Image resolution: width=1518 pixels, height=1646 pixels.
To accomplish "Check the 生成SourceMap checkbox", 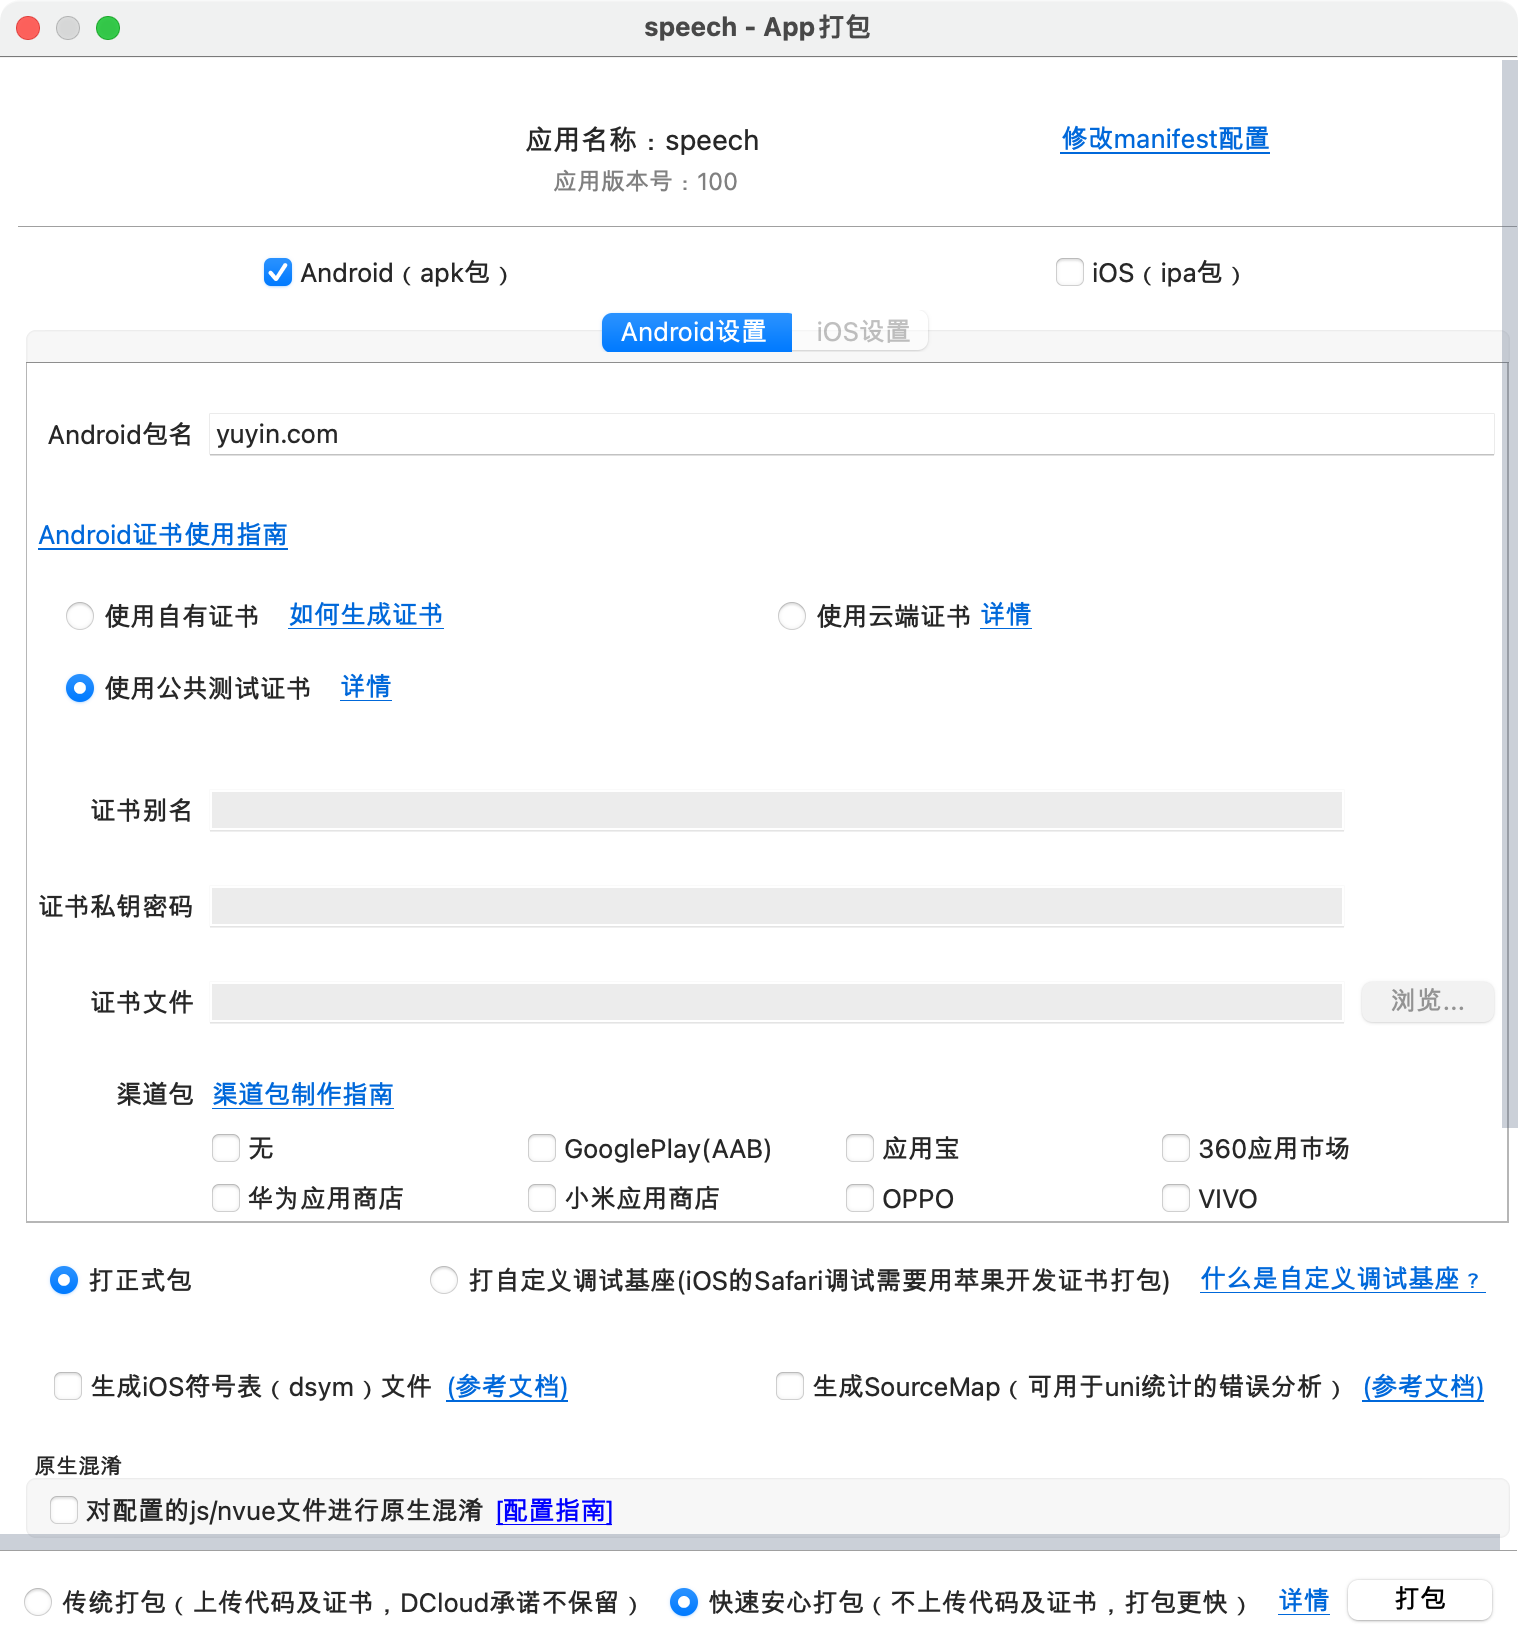I will 790,1386.
